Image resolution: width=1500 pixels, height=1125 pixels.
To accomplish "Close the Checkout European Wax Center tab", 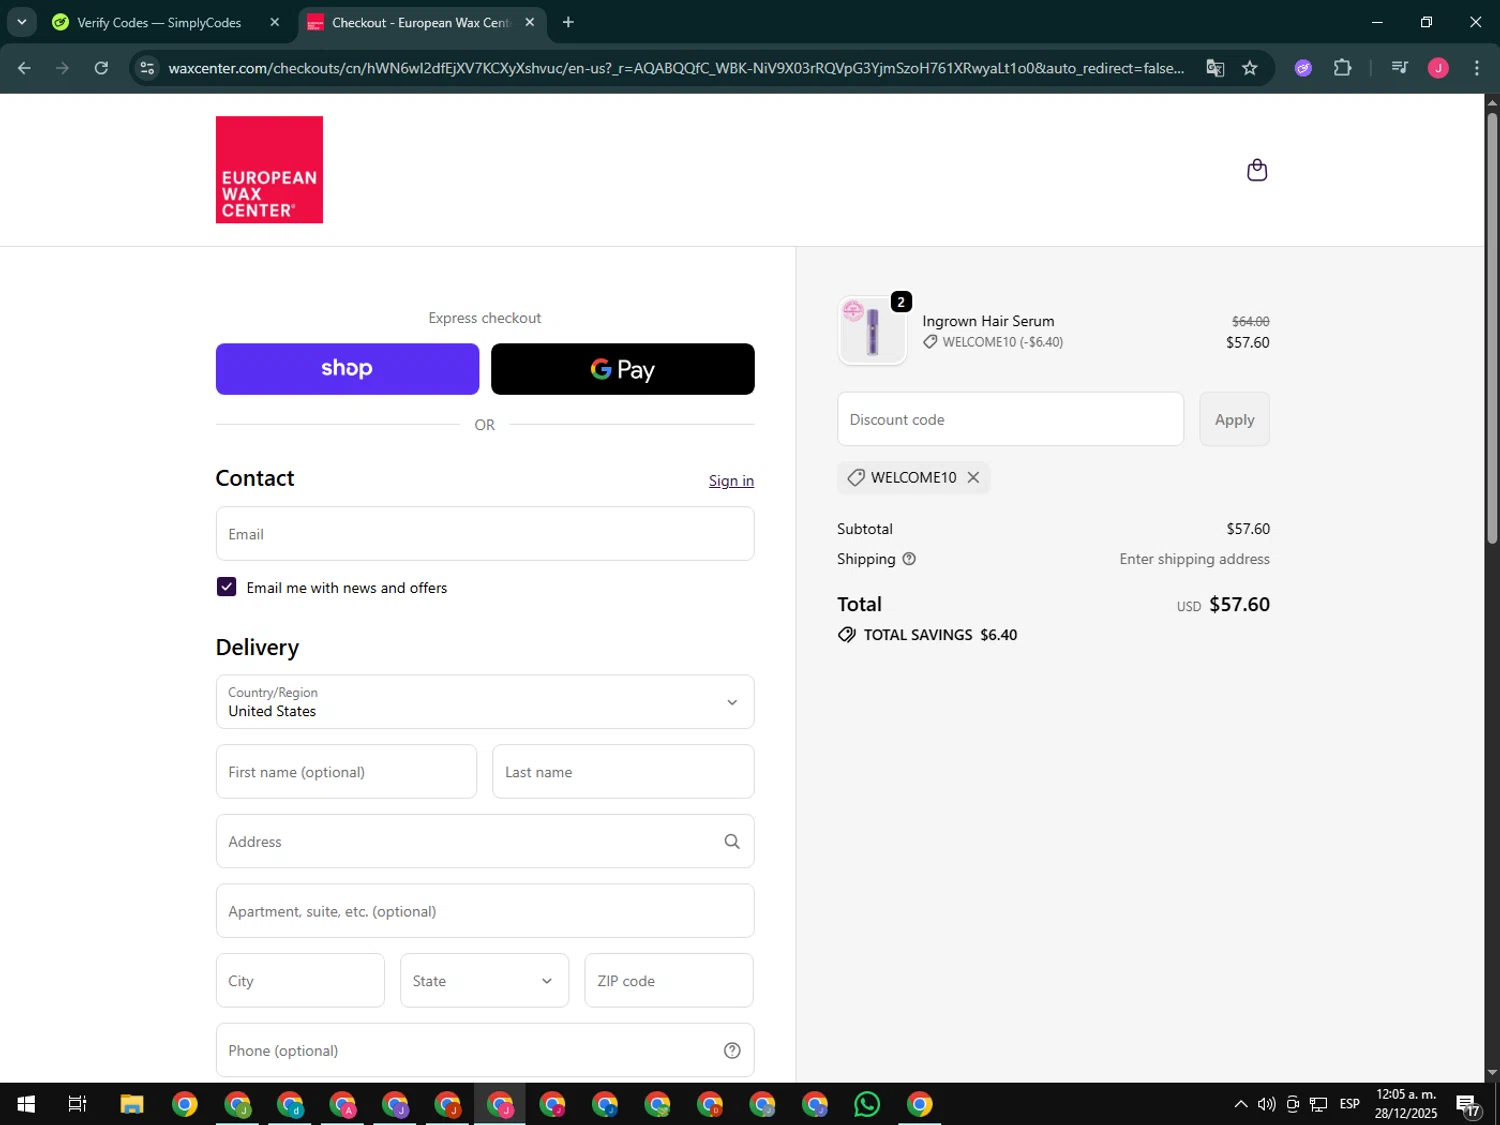I will pyautogui.click(x=530, y=22).
